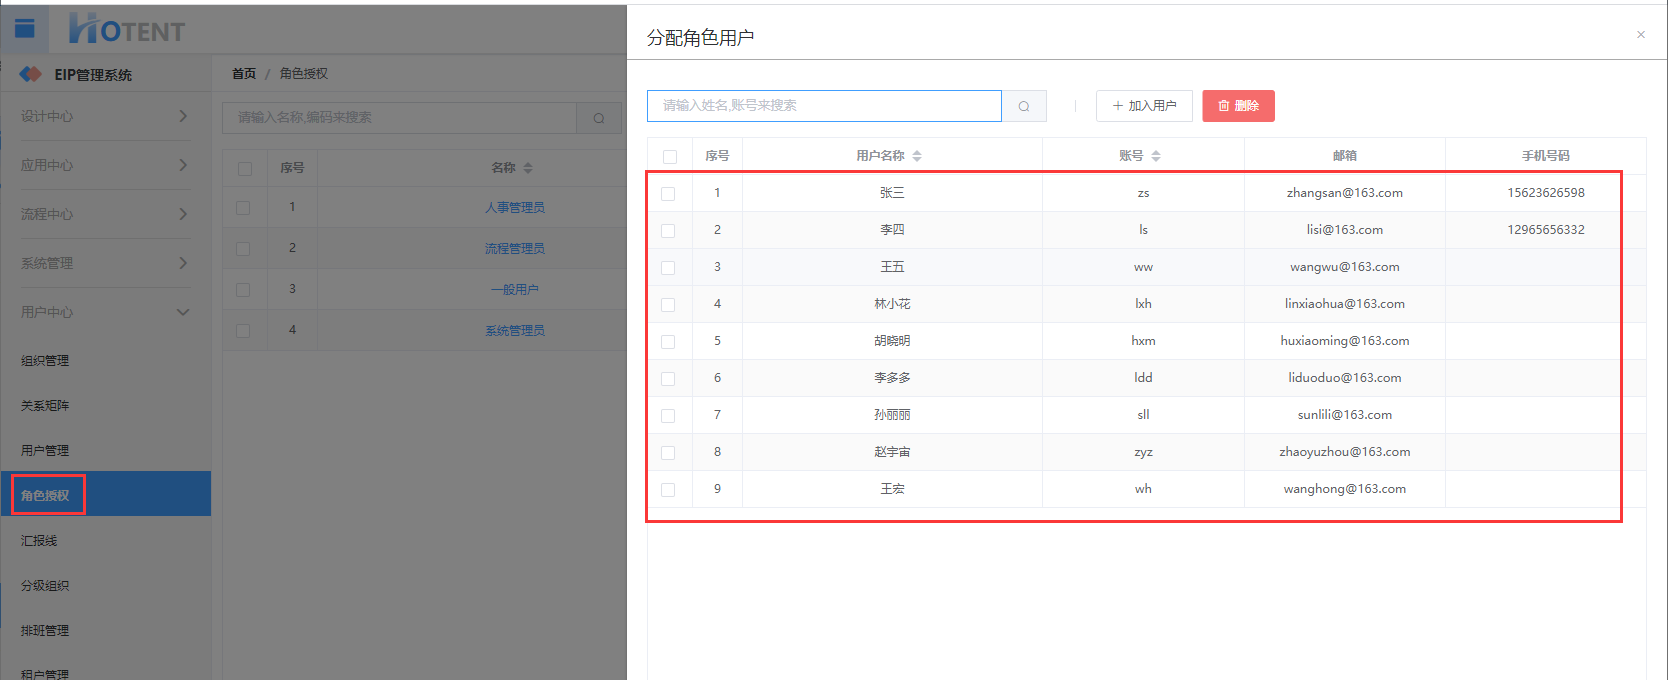The width and height of the screenshot is (1668, 680).
Task: Check the box for user 张三
Action: pyautogui.click(x=668, y=194)
